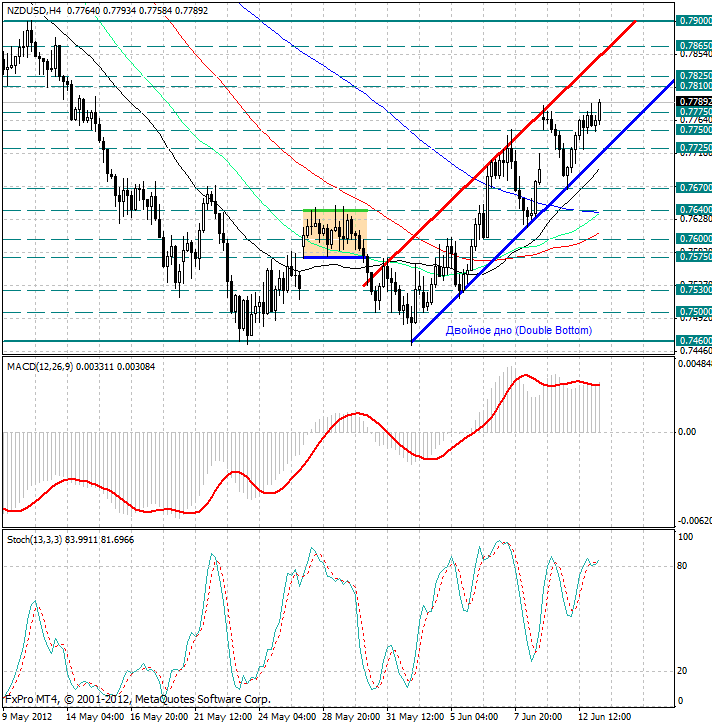This screenshot has height=724, width=712.
Task: Click the 0.7460 price level tag
Action: coord(694,341)
